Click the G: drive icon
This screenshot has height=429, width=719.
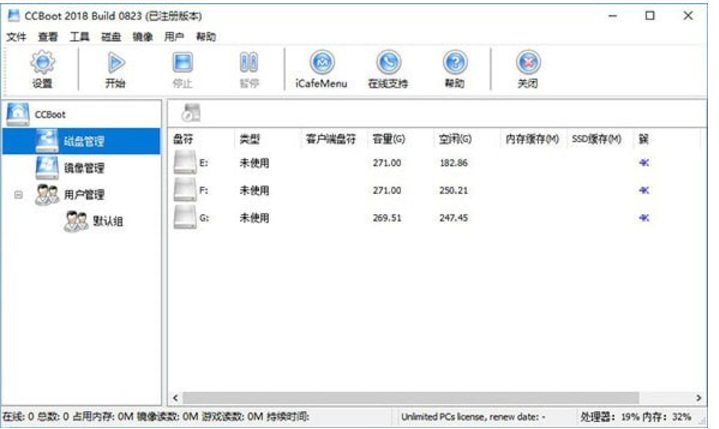pos(185,217)
